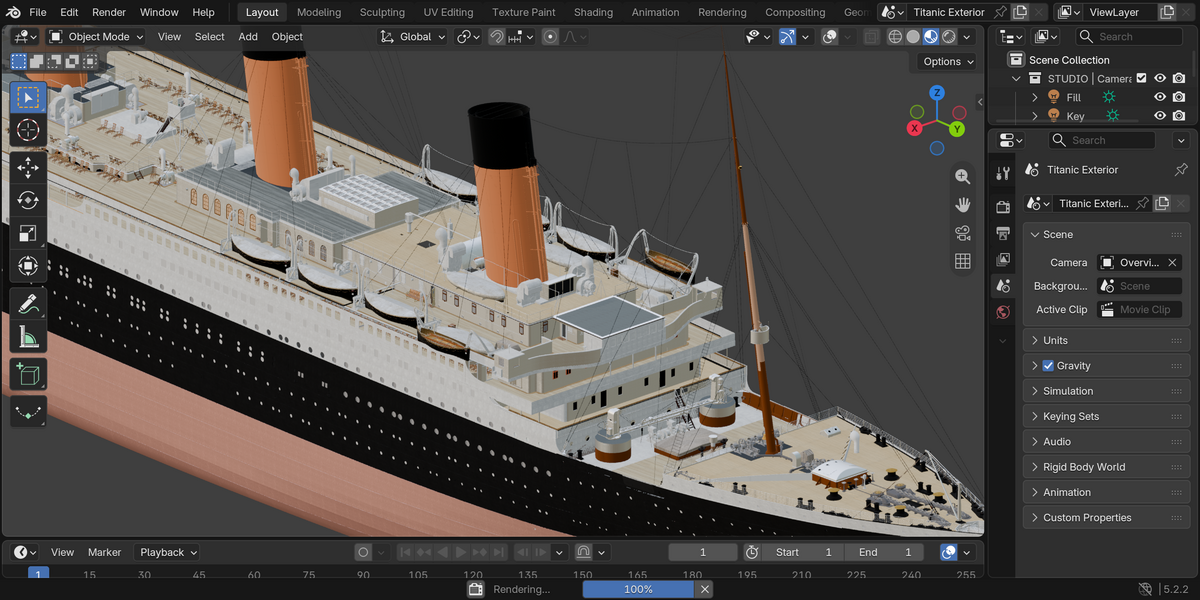Image resolution: width=1200 pixels, height=600 pixels.
Task: Uncheck STUDIO collection exclude checkbox
Action: (1141, 78)
